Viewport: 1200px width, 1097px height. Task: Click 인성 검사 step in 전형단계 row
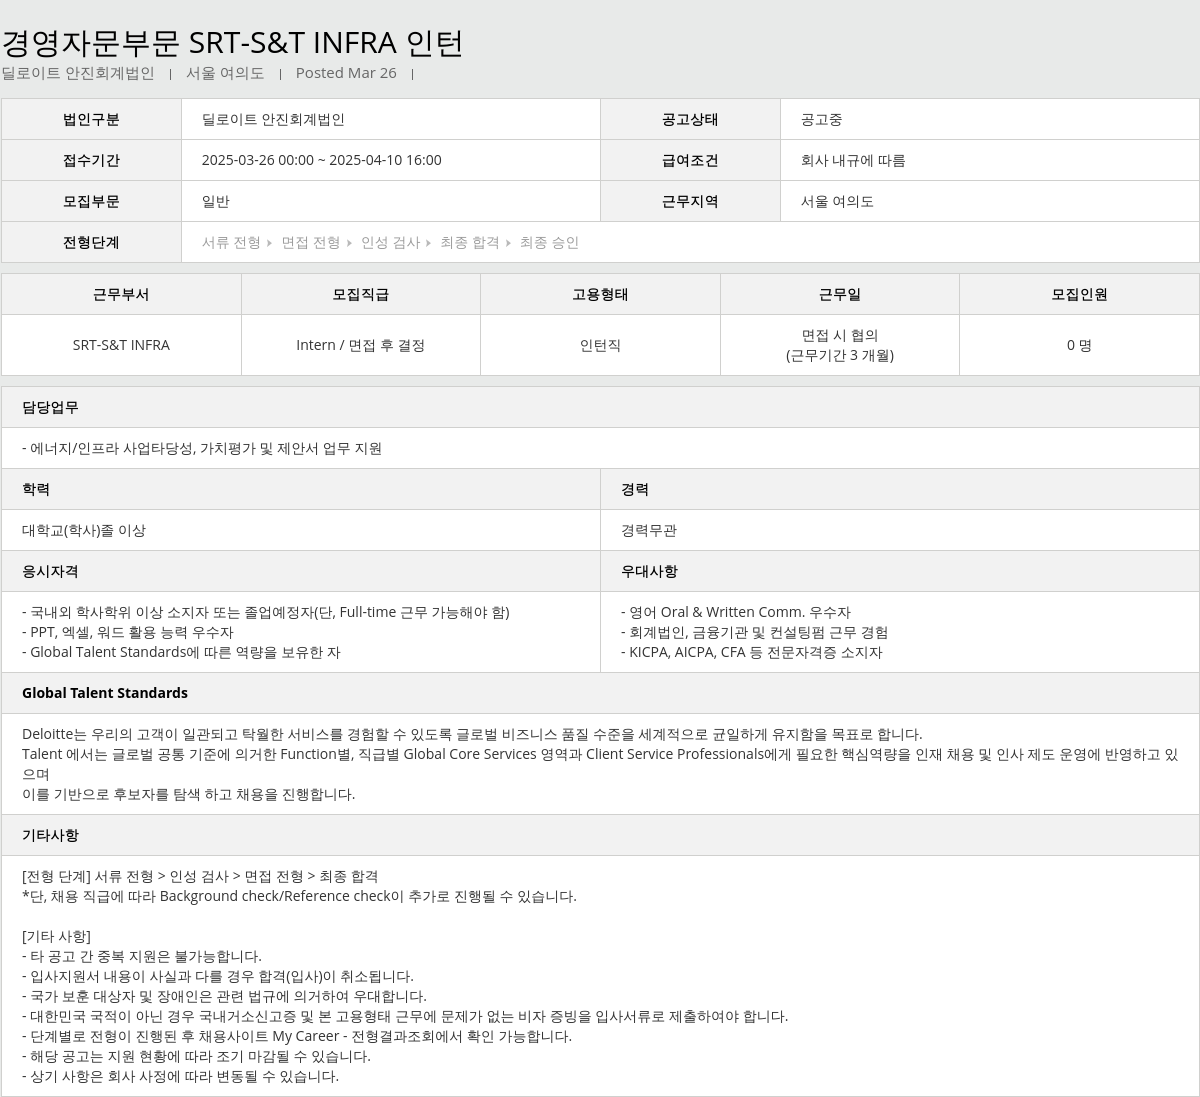pos(391,242)
